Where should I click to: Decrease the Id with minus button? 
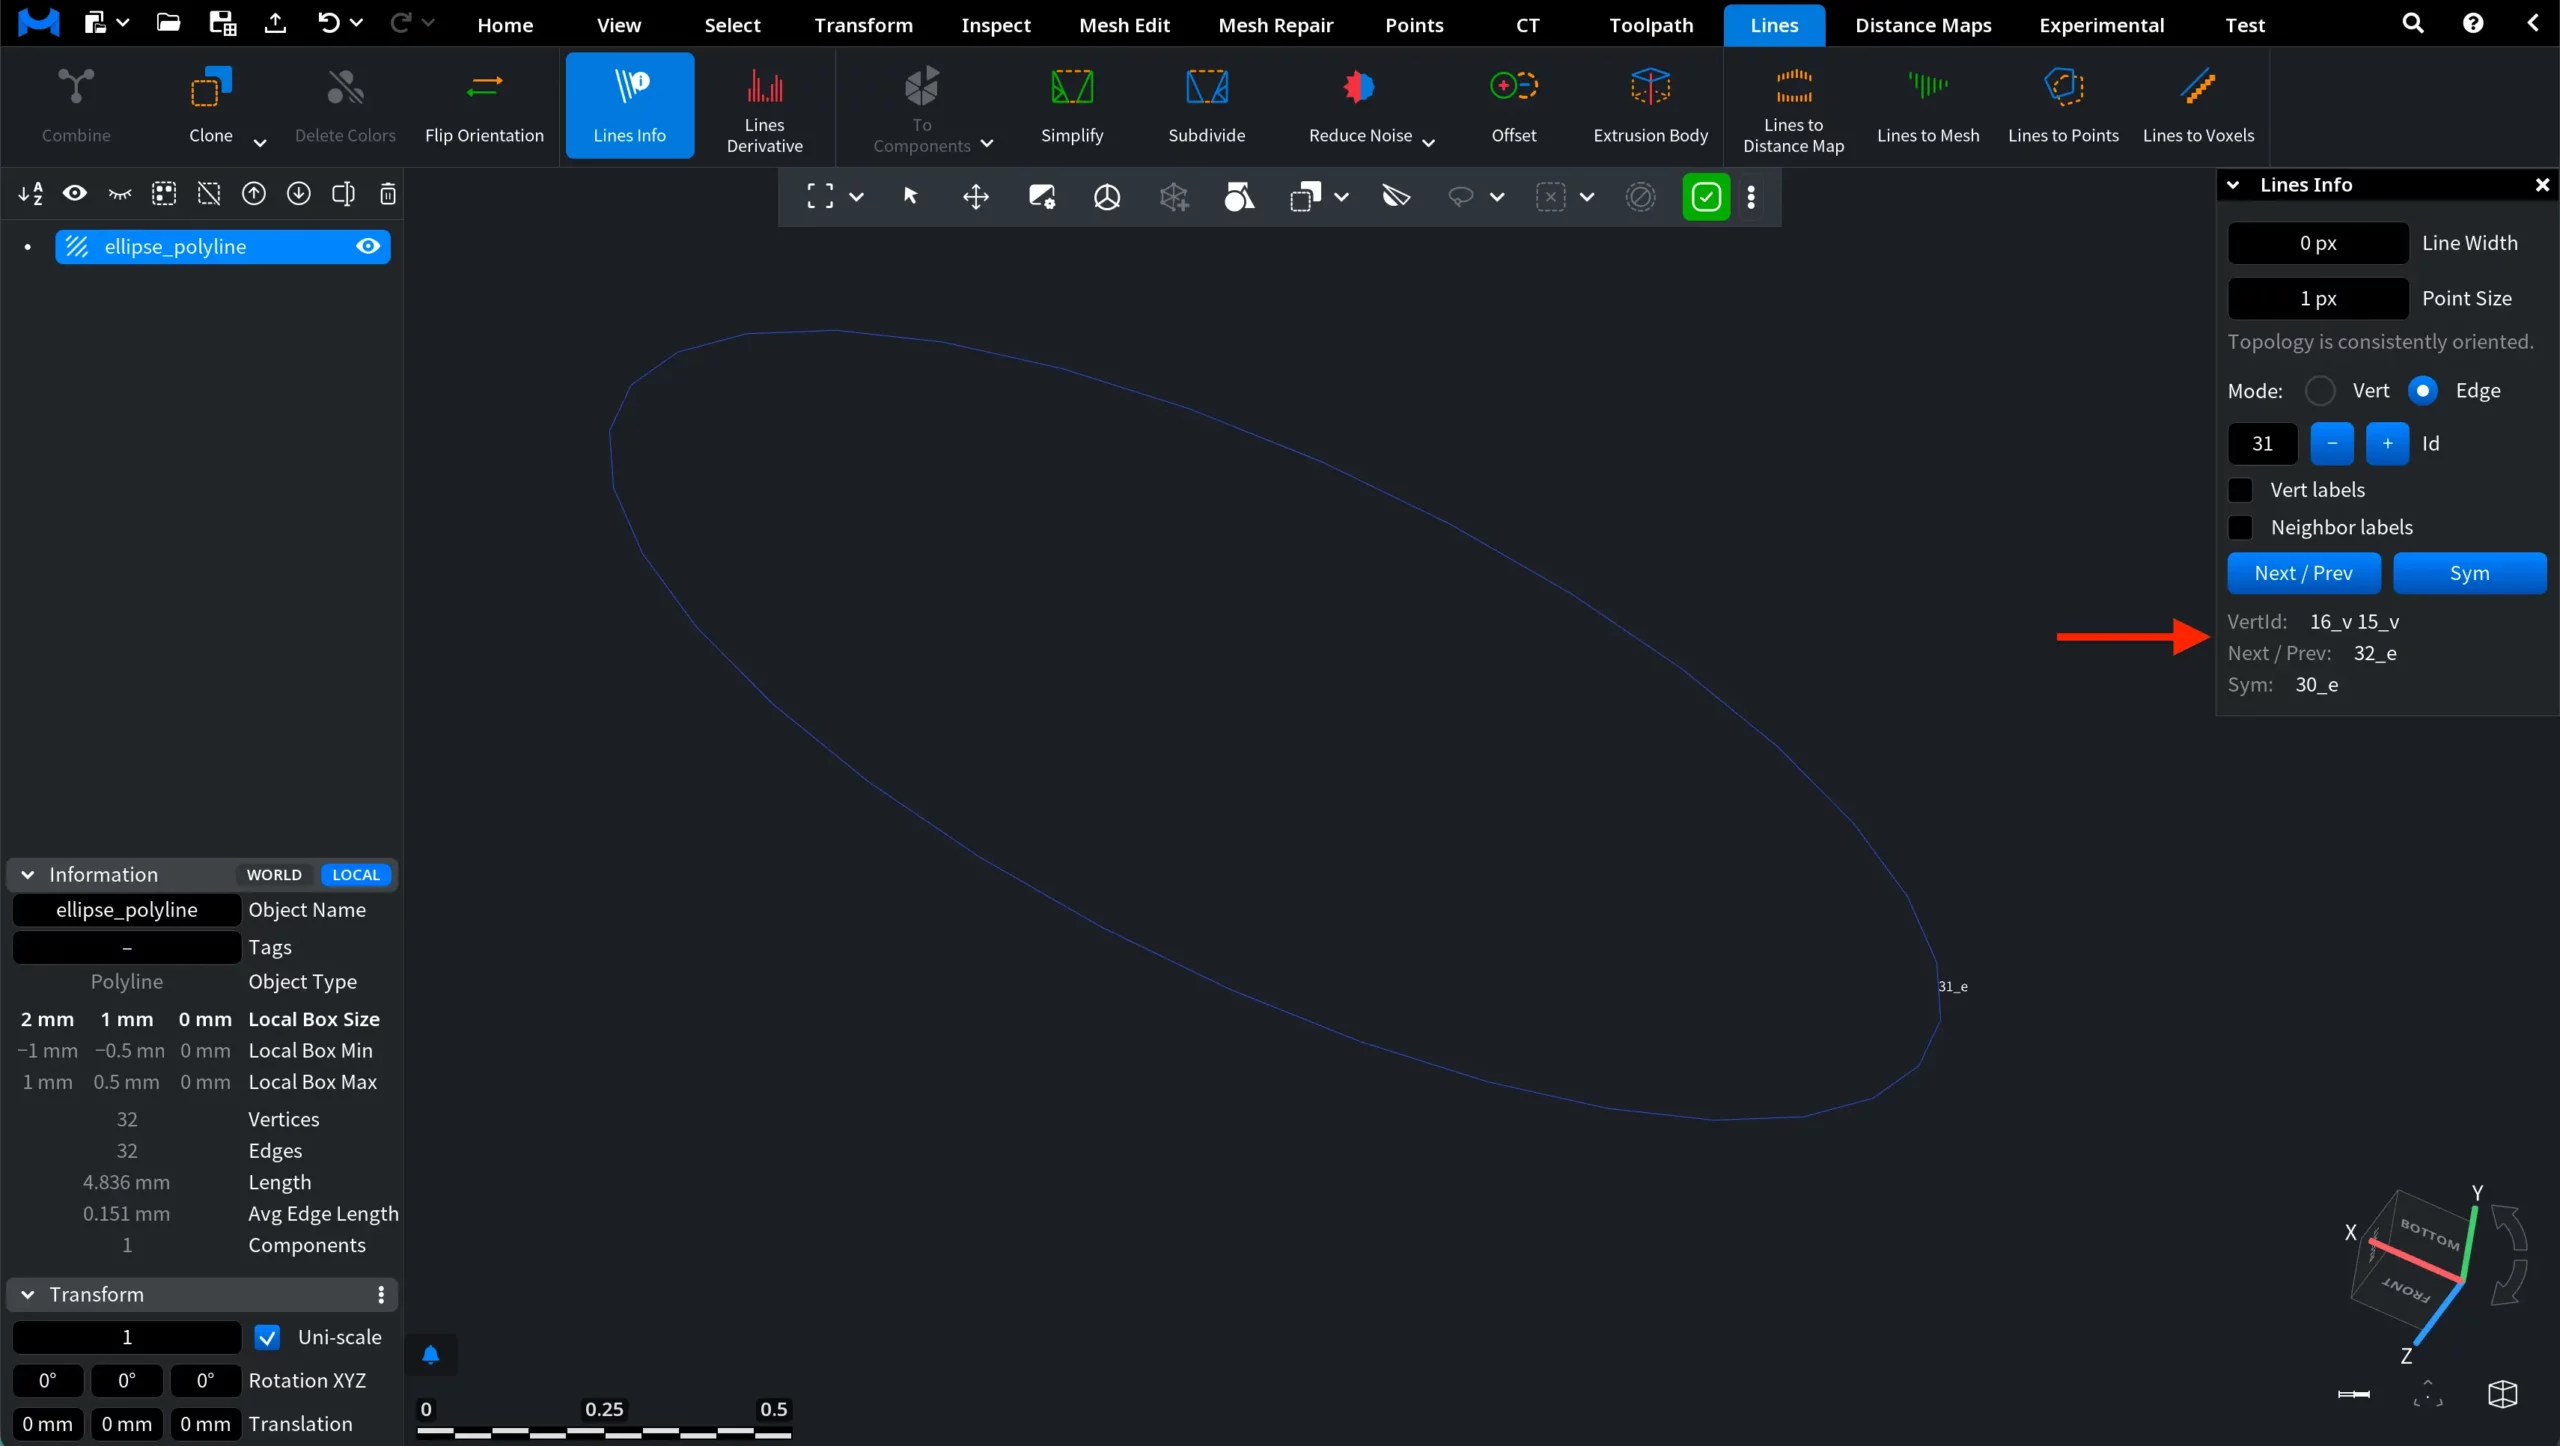2331,443
